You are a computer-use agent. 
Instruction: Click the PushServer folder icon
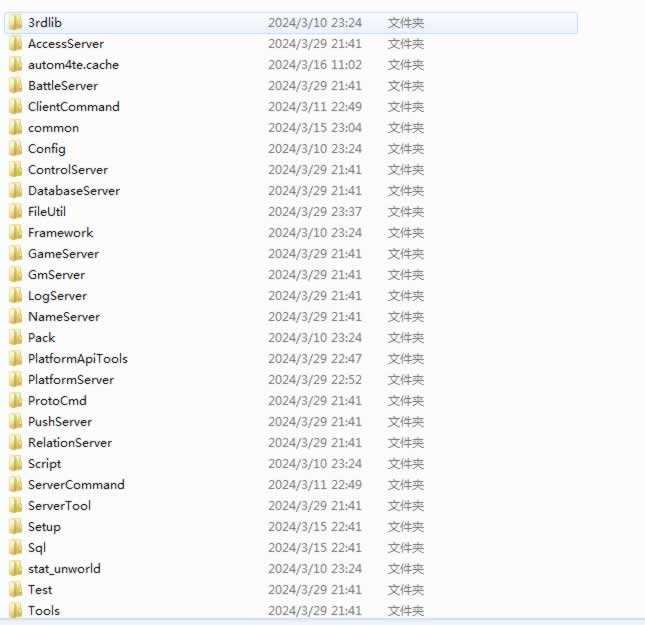coord(15,421)
